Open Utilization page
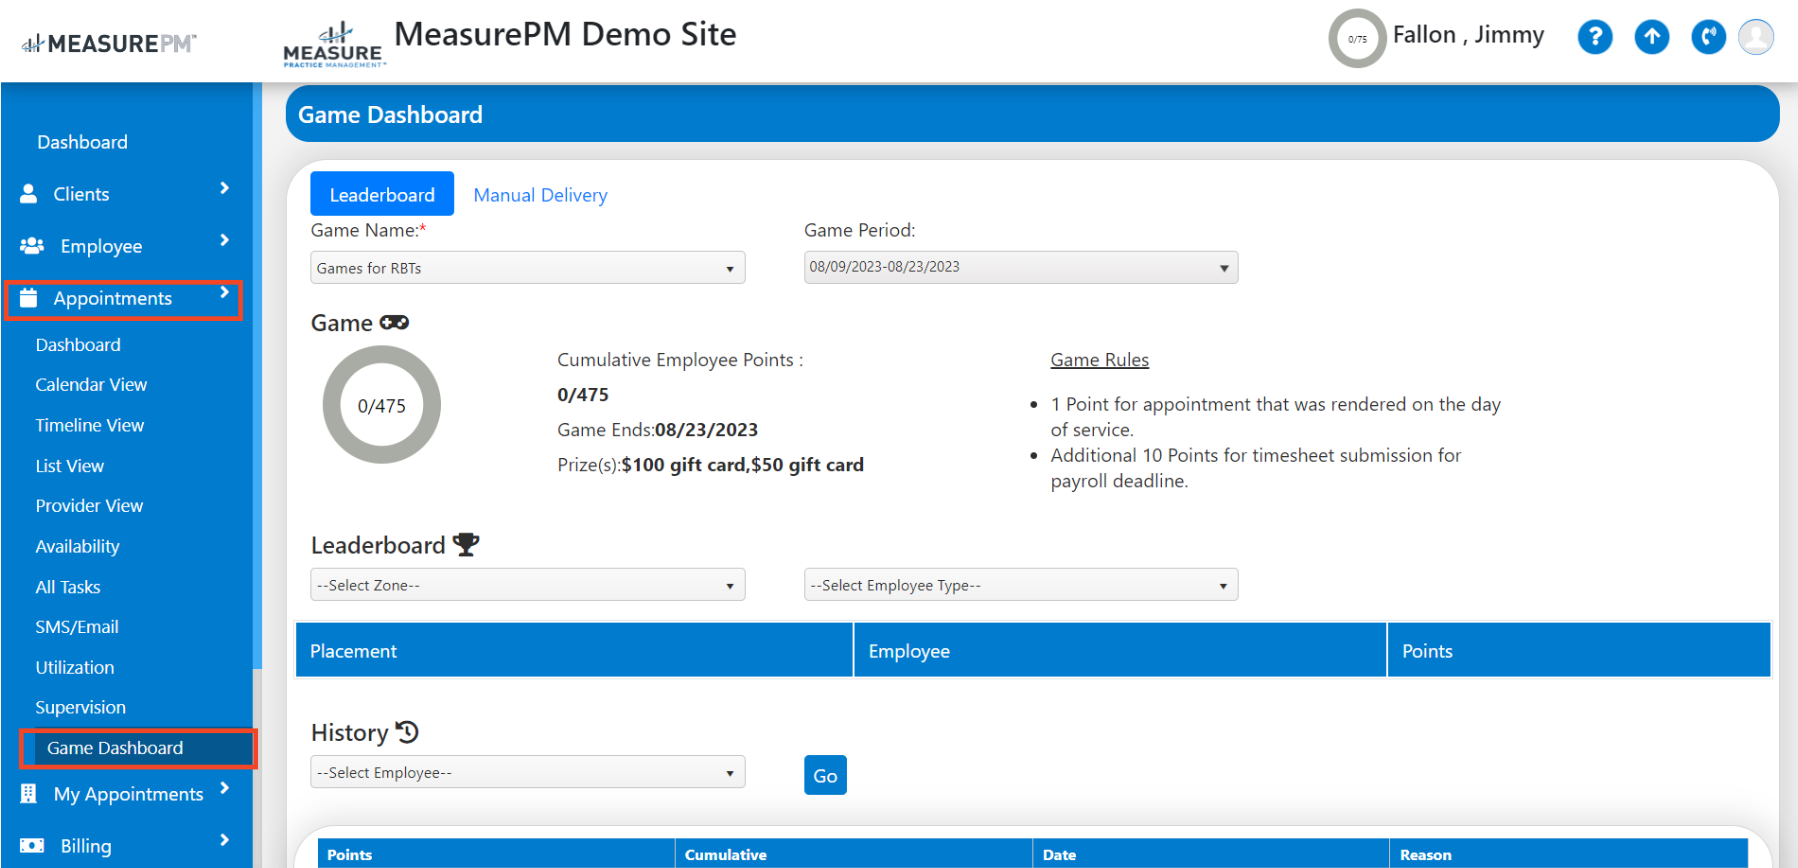This screenshot has width=1798, height=868. click(75, 667)
